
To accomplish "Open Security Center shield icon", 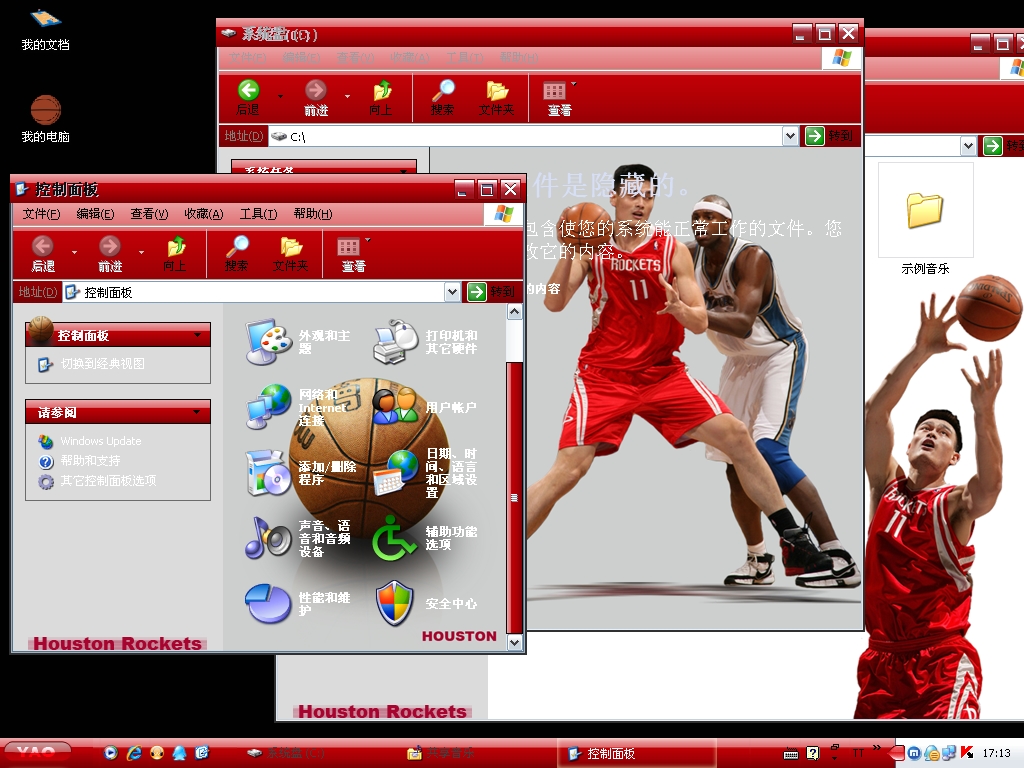I will (396, 603).
